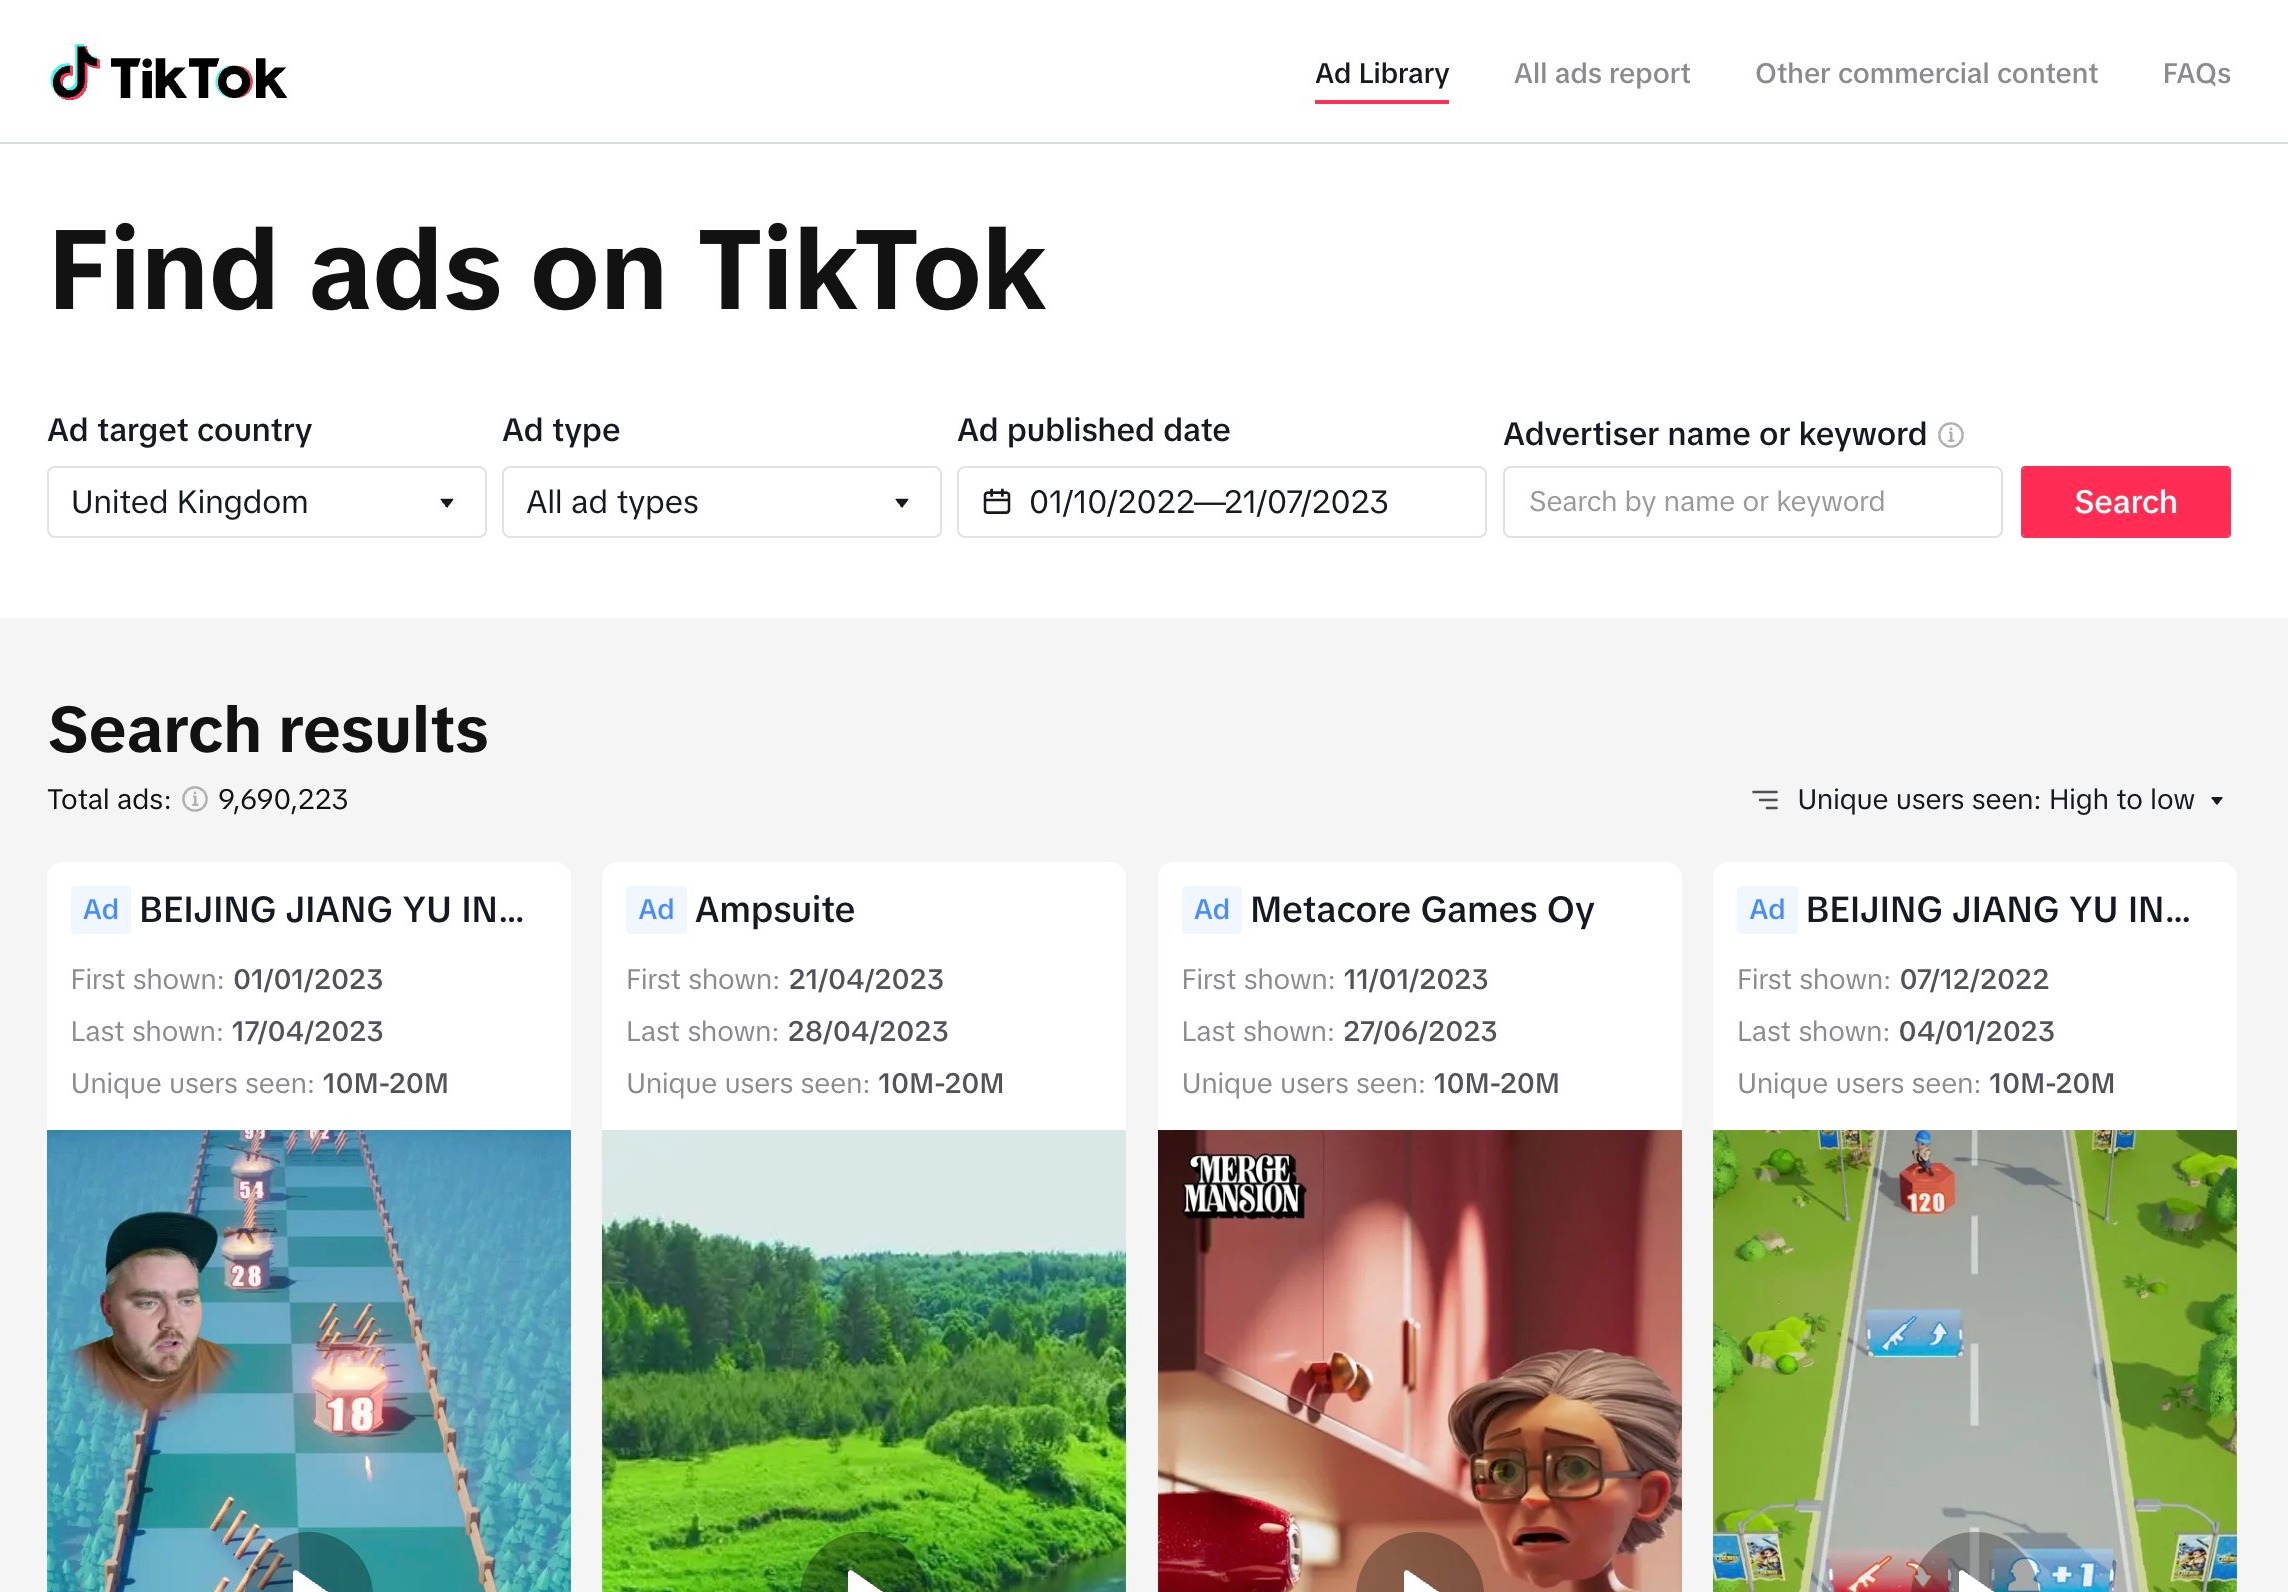Click the Ad badge on Ampsuite card

tap(656, 909)
